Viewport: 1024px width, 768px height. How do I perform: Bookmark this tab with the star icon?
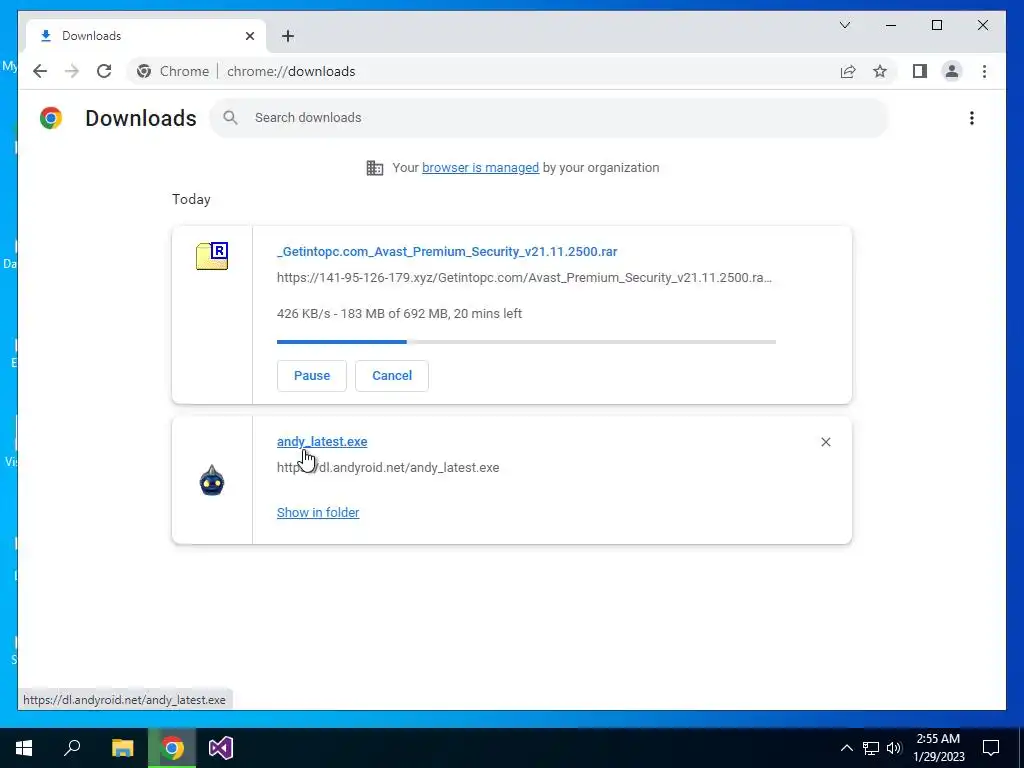click(880, 71)
